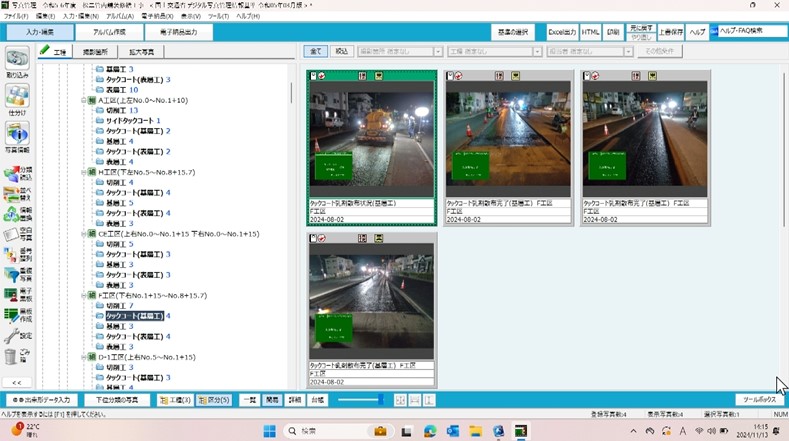This screenshot has width=789, height=441.
Task: Click the Excel出力 button
Action: pos(562,33)
